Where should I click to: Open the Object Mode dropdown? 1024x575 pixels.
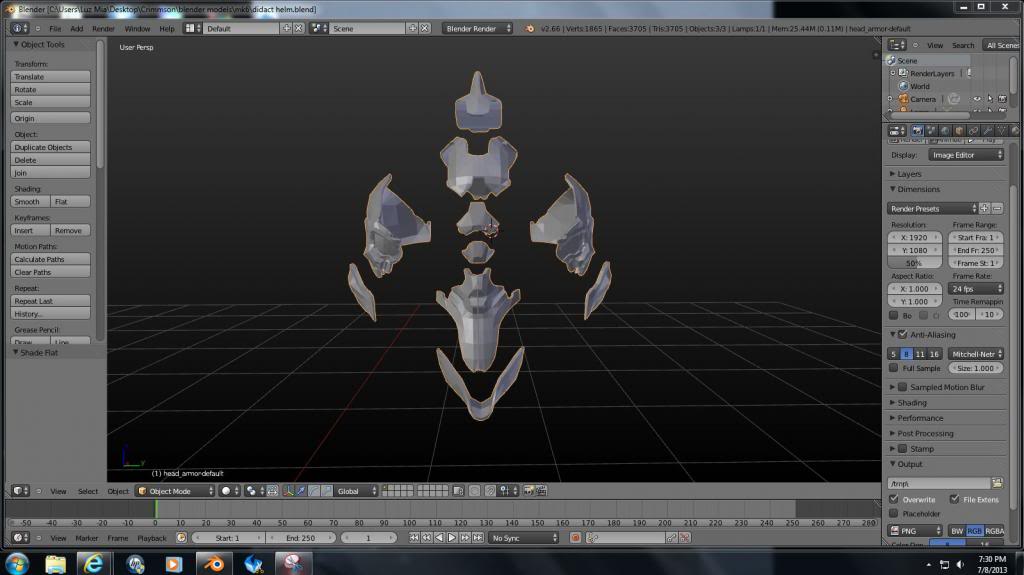[x=175, y=491]
